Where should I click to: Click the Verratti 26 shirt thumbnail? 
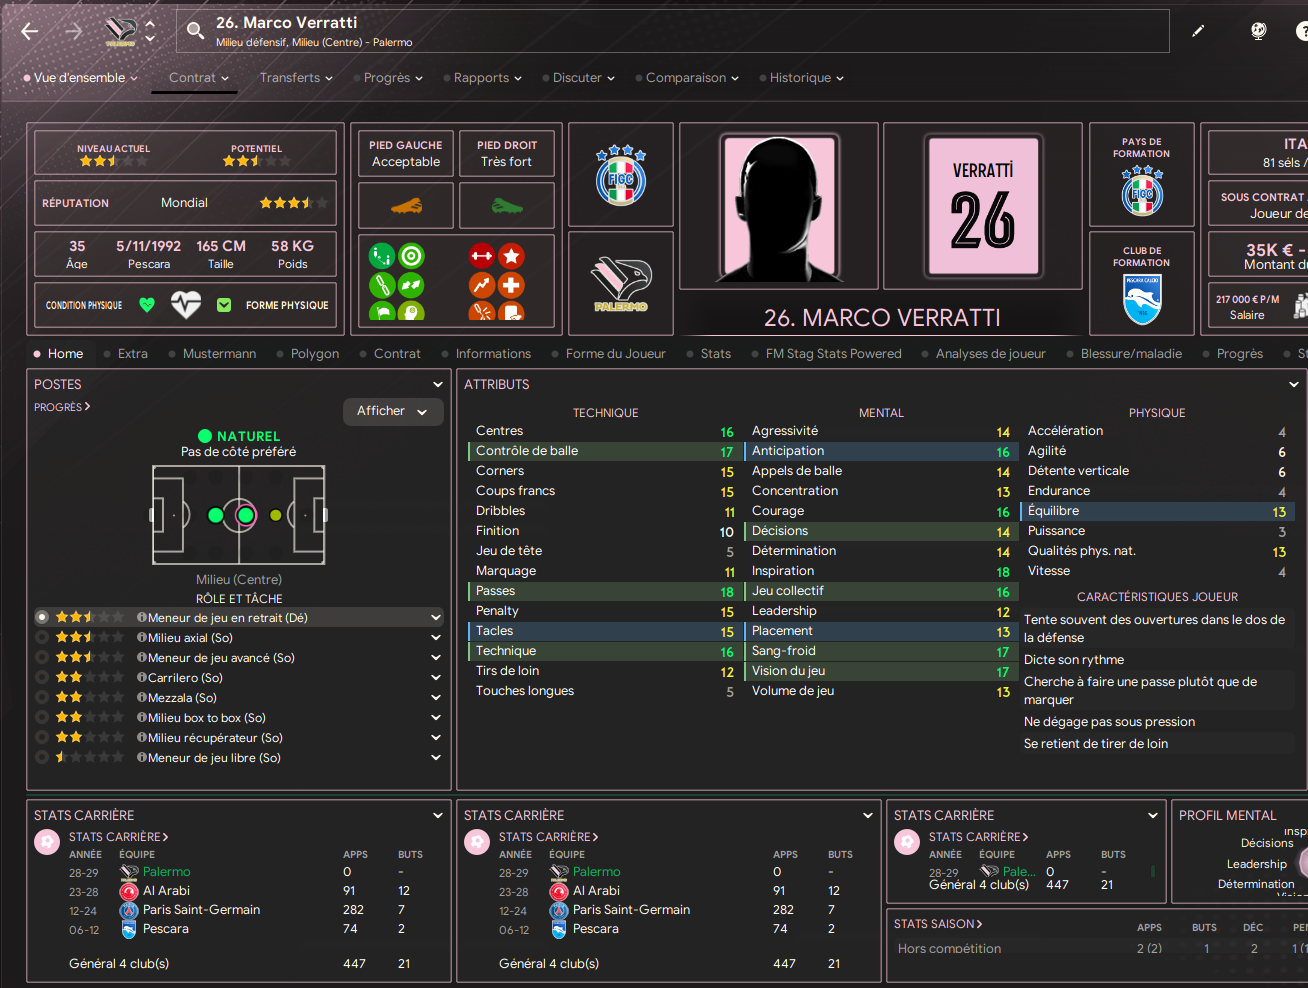pyautogui.click(x=983, y=206)
